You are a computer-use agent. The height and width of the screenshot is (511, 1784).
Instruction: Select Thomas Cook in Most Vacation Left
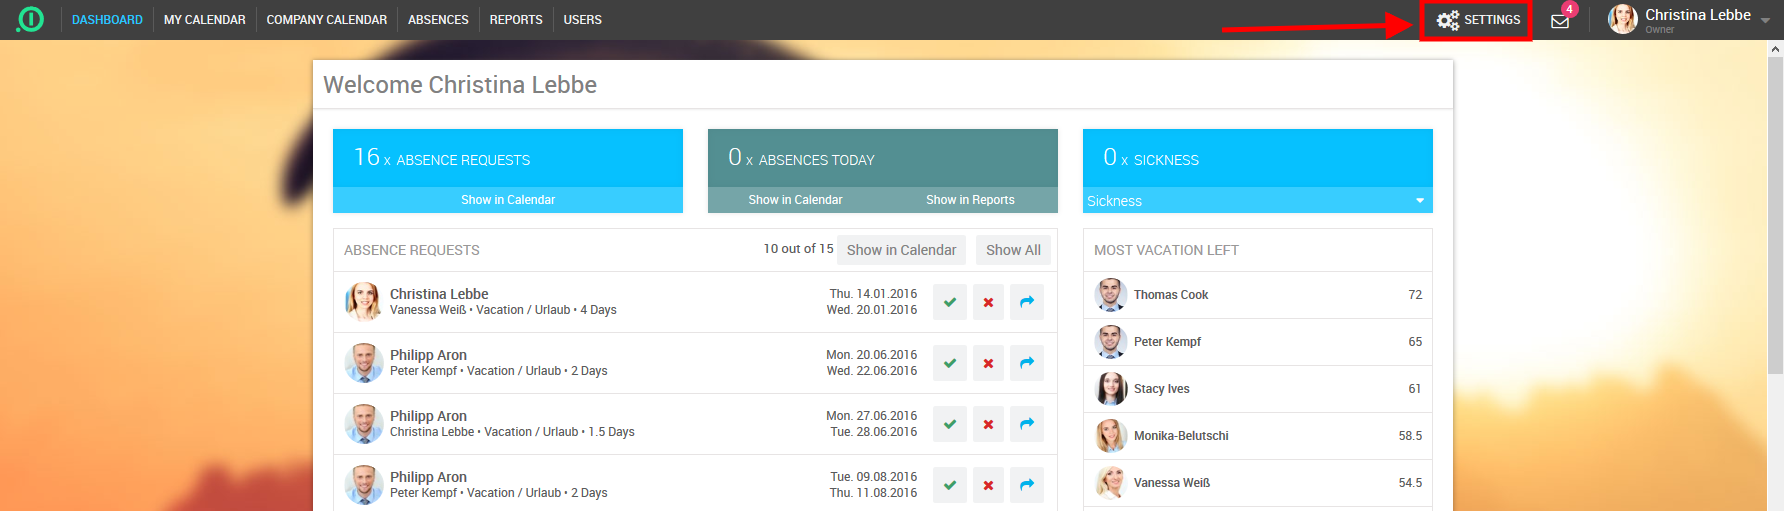[1170, 295]
